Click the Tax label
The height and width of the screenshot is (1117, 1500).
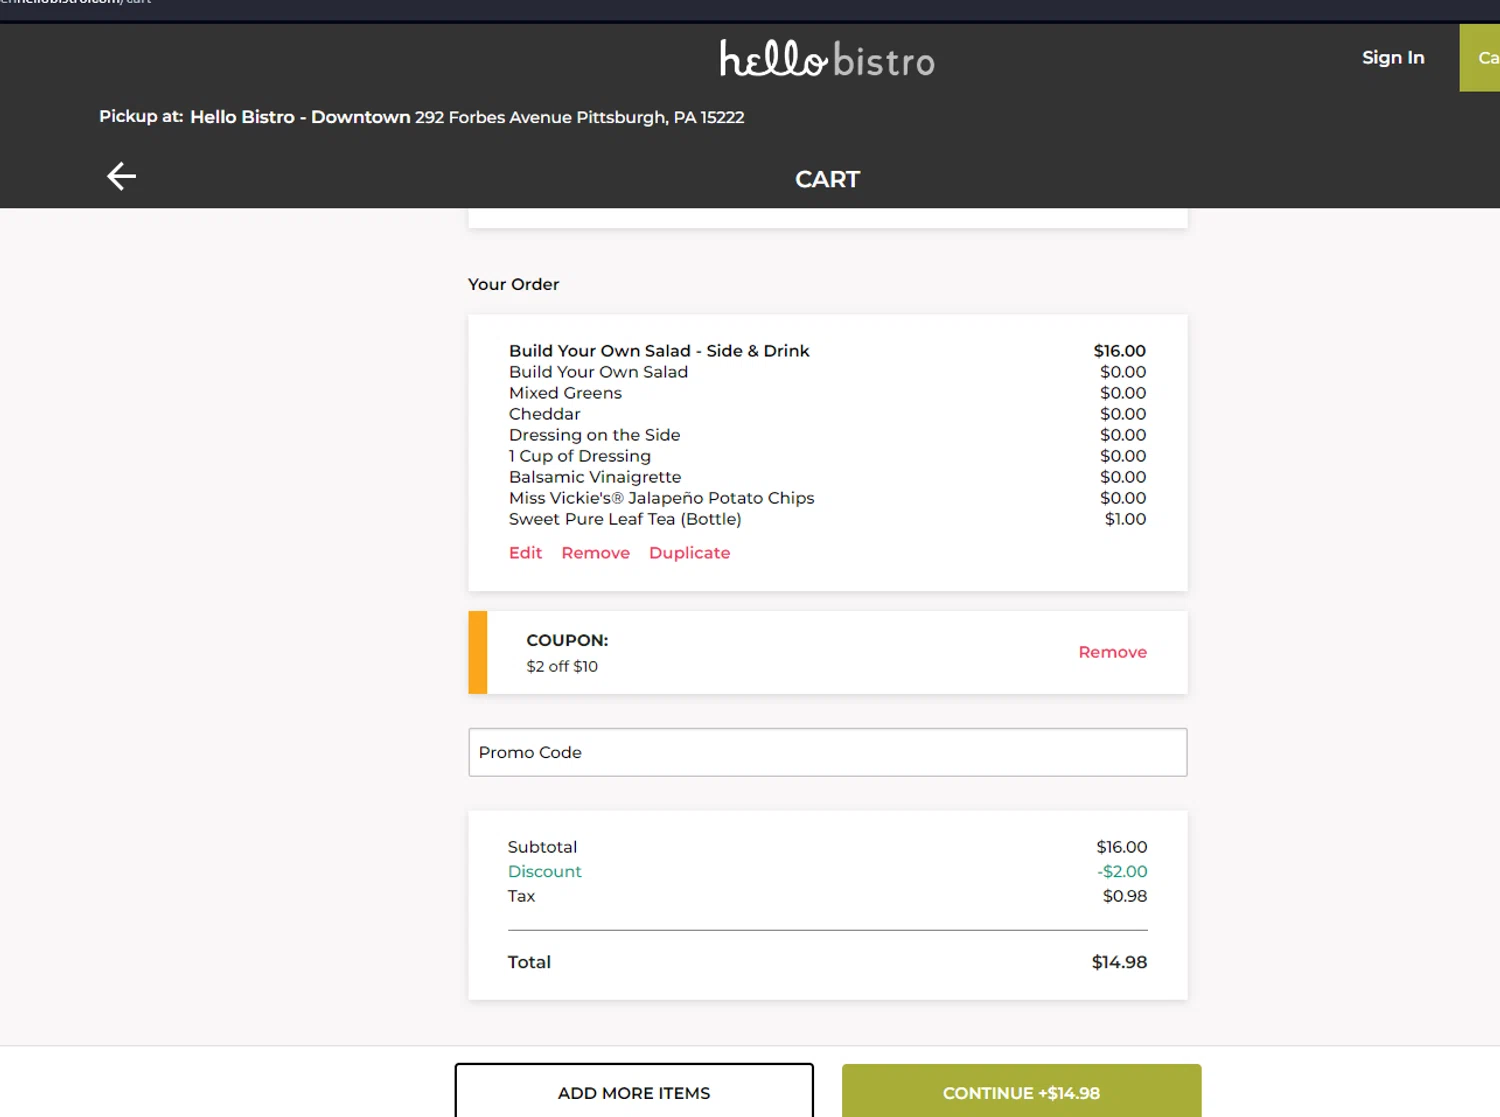tap(521, 896)
